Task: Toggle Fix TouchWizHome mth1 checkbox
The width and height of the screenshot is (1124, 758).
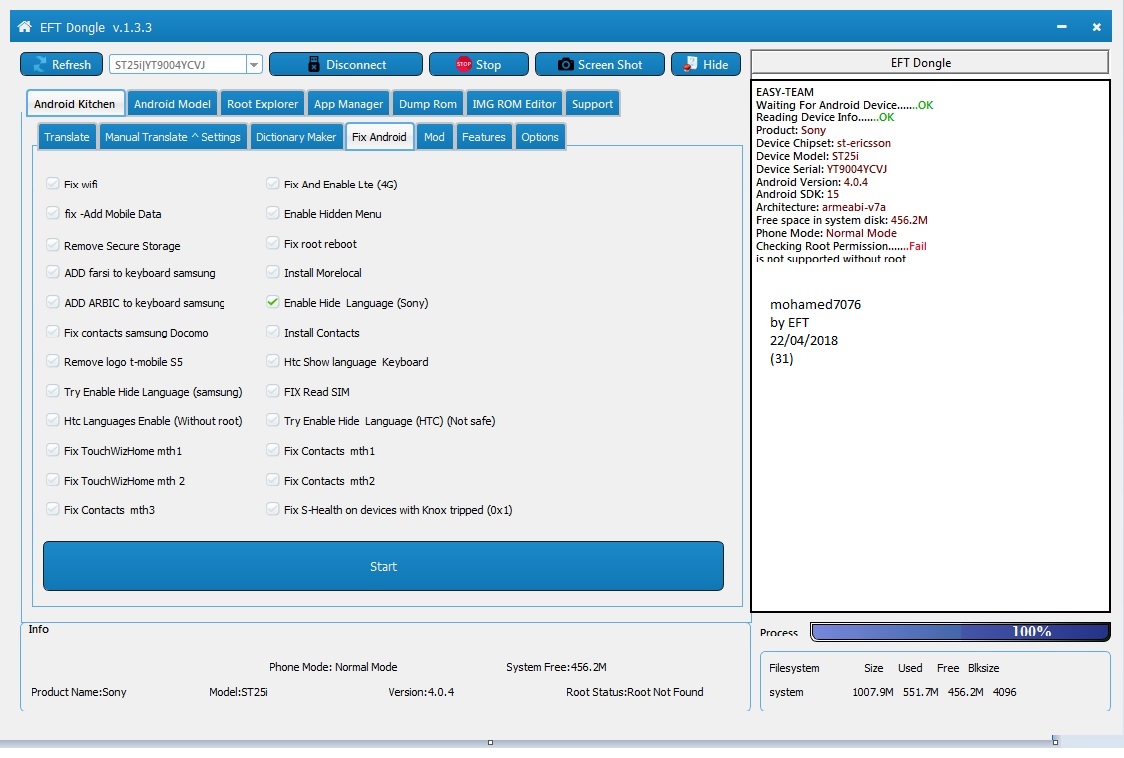Action: click(52, 450)
